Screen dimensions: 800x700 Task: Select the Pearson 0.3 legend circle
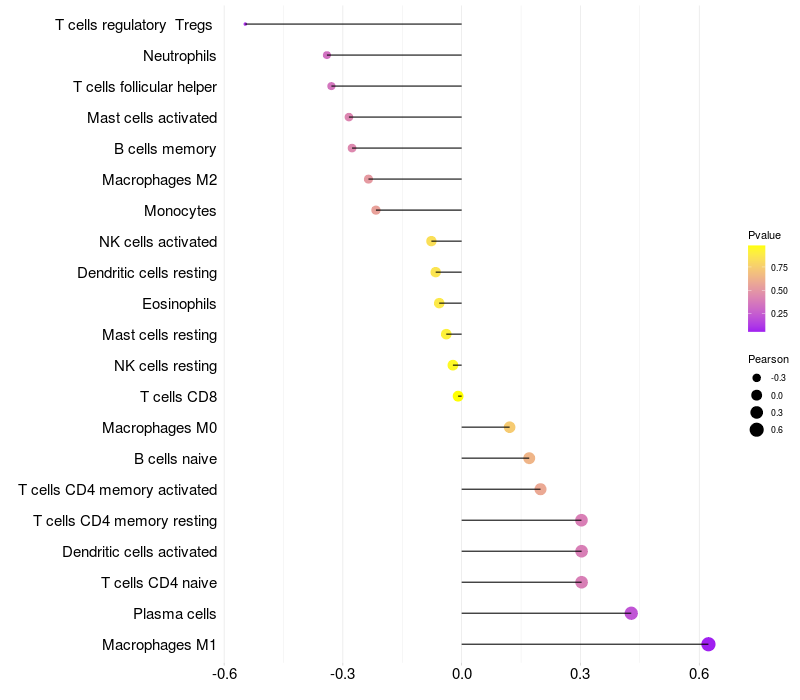tap(757, 412)
